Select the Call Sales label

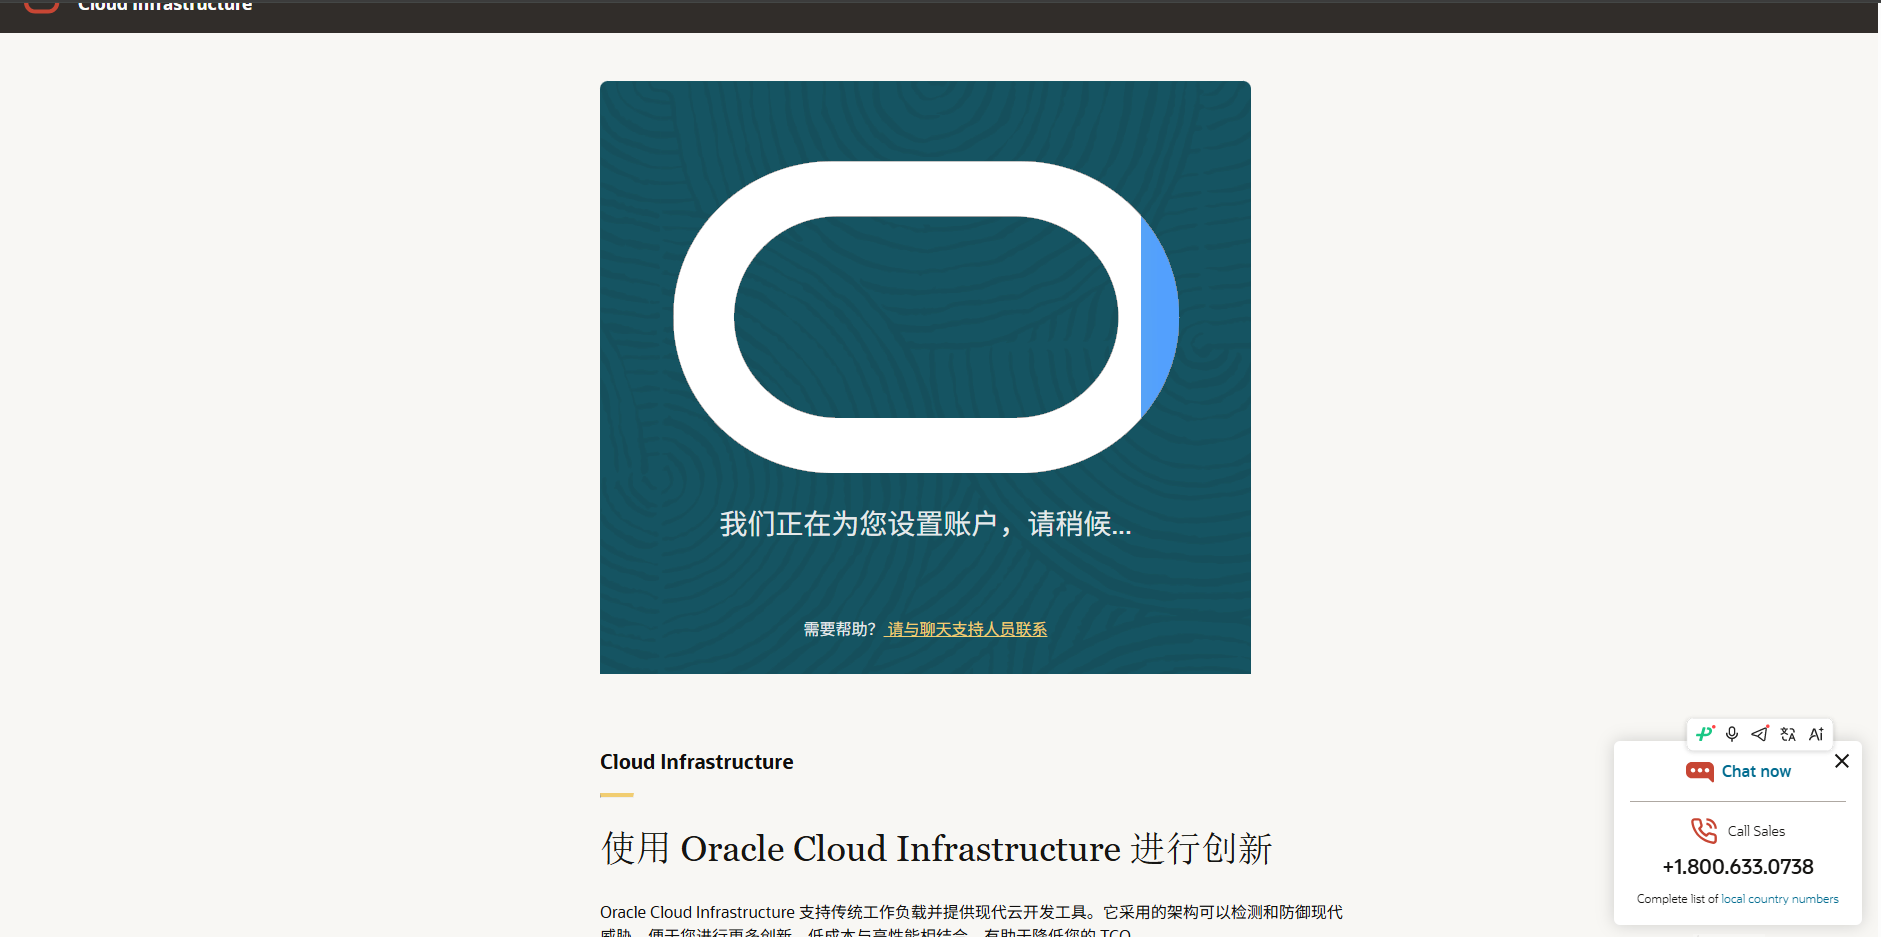click(1756, 831)
